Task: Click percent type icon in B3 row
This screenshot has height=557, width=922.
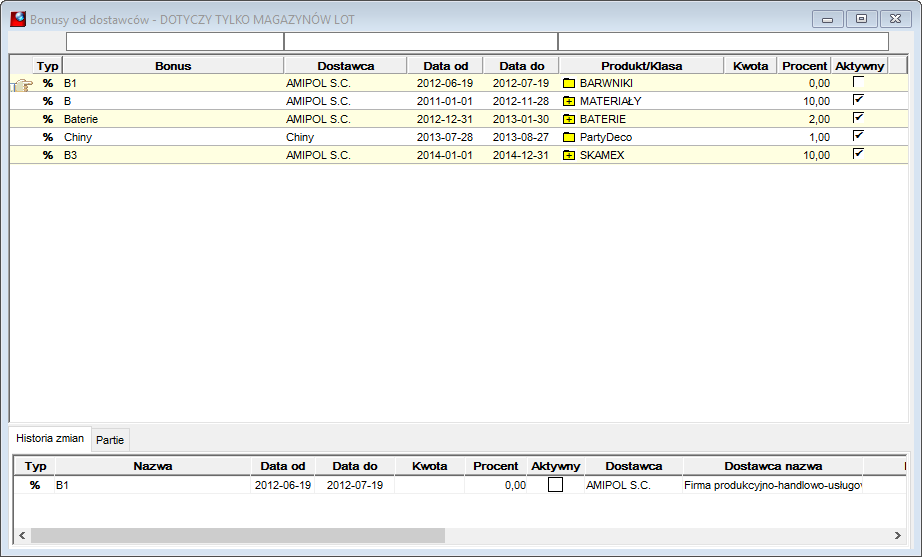Action: [x=48, y=155]
